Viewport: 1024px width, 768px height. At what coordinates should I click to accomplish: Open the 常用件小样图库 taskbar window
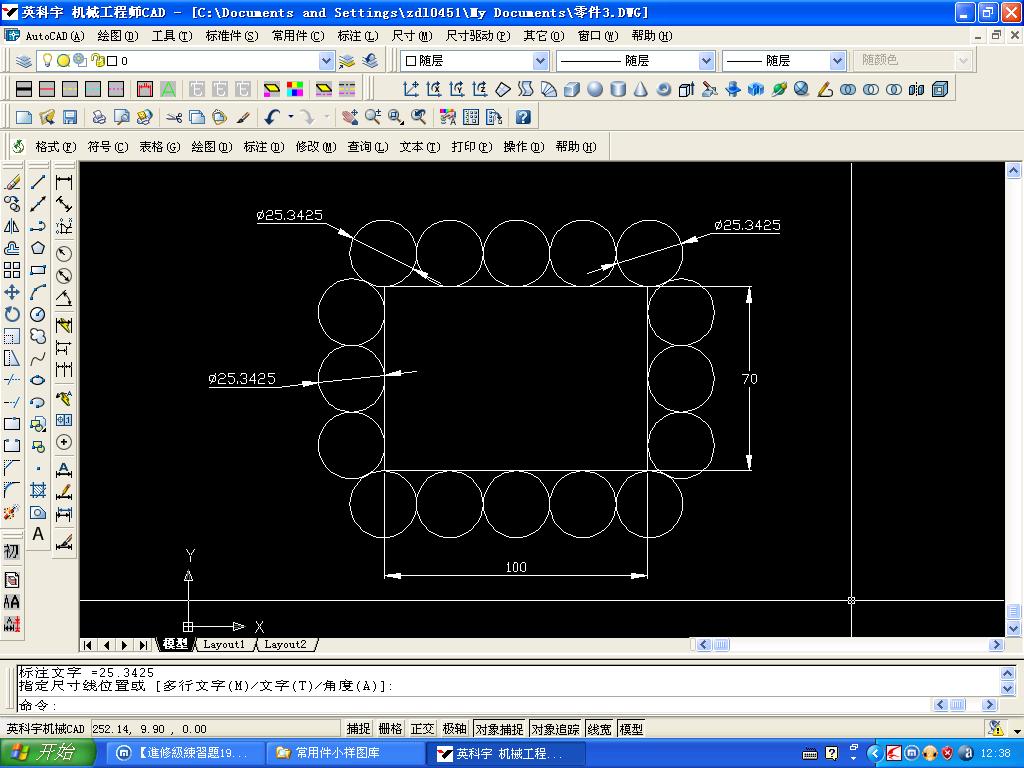click(x=345, y=753)
